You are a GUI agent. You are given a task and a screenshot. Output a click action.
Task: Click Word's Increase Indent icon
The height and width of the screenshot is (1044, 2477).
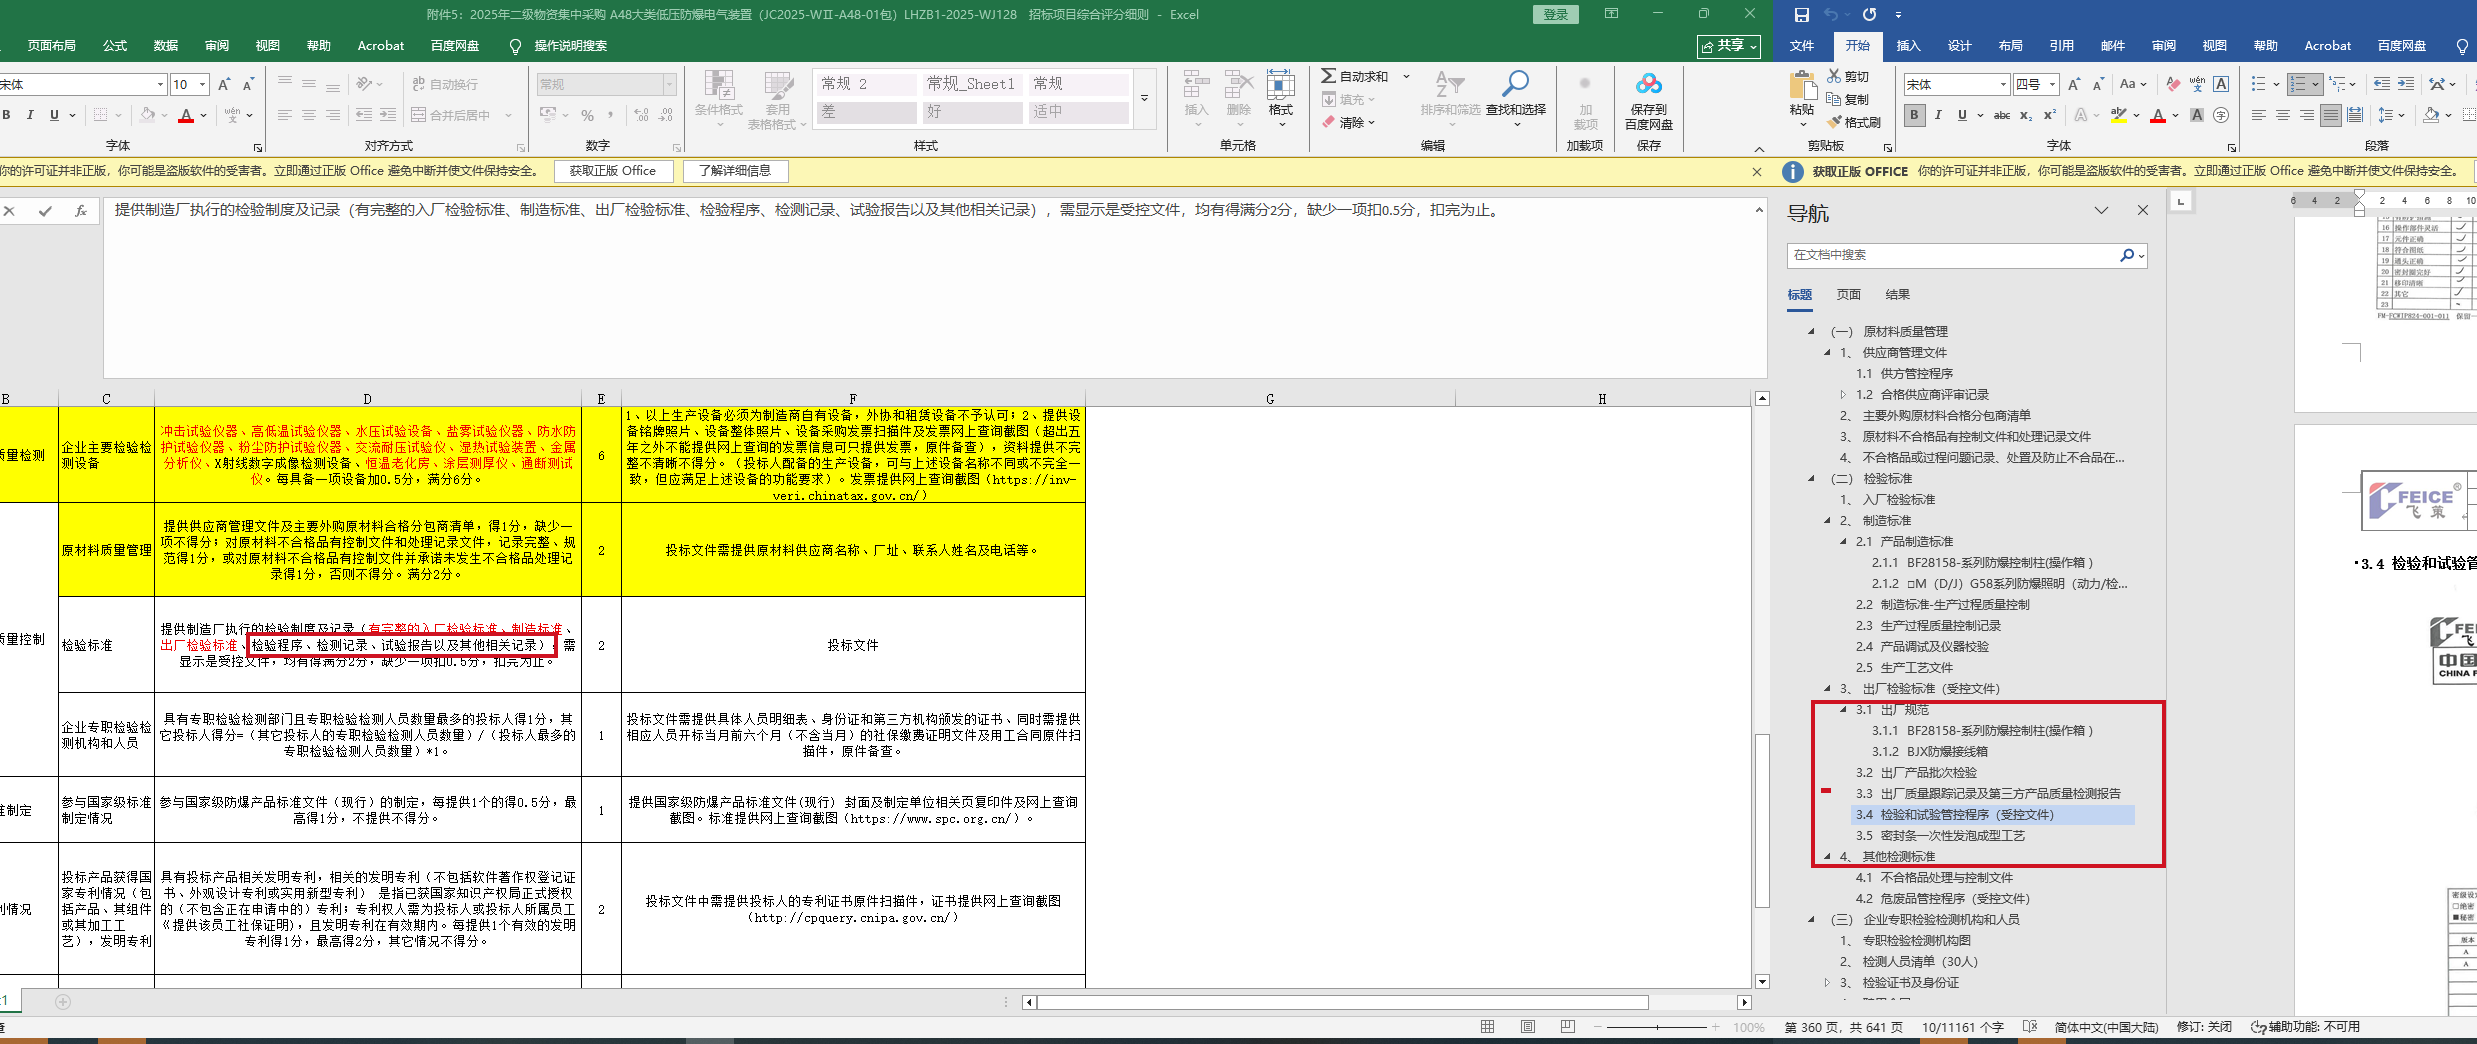[2406, 84]
